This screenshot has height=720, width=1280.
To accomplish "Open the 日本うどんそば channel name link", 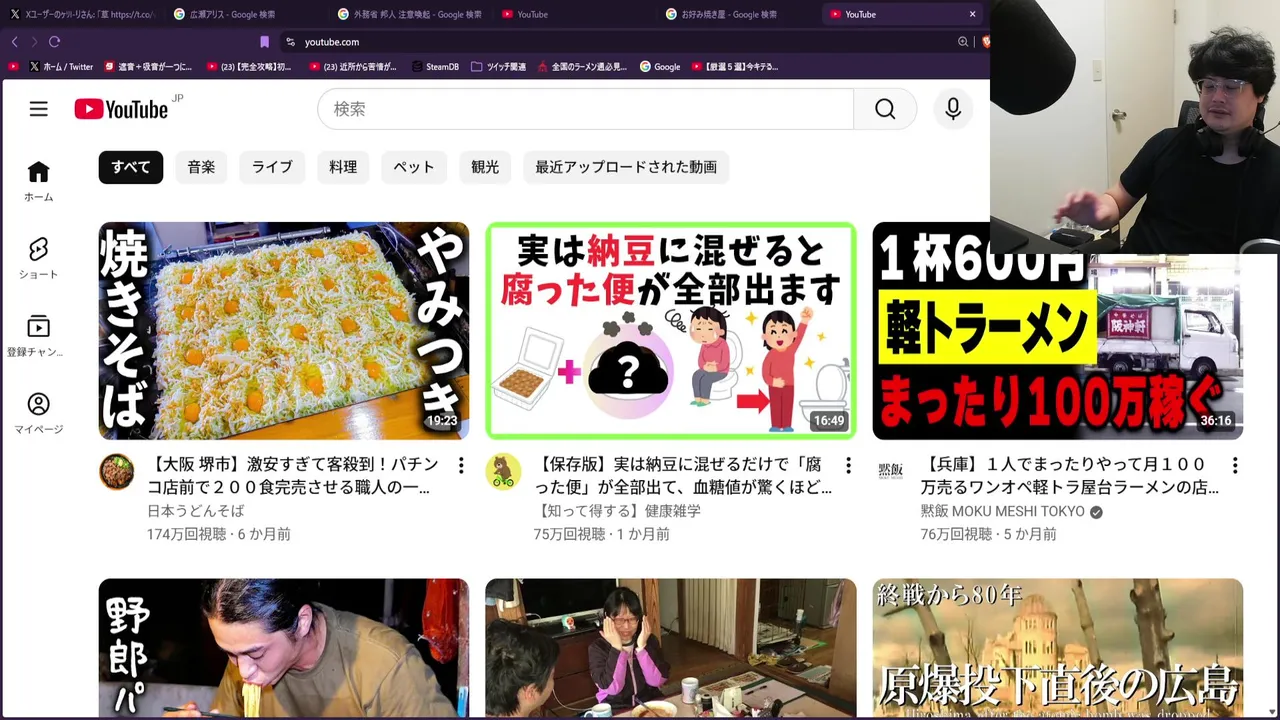I will click(x=196, y=511).
